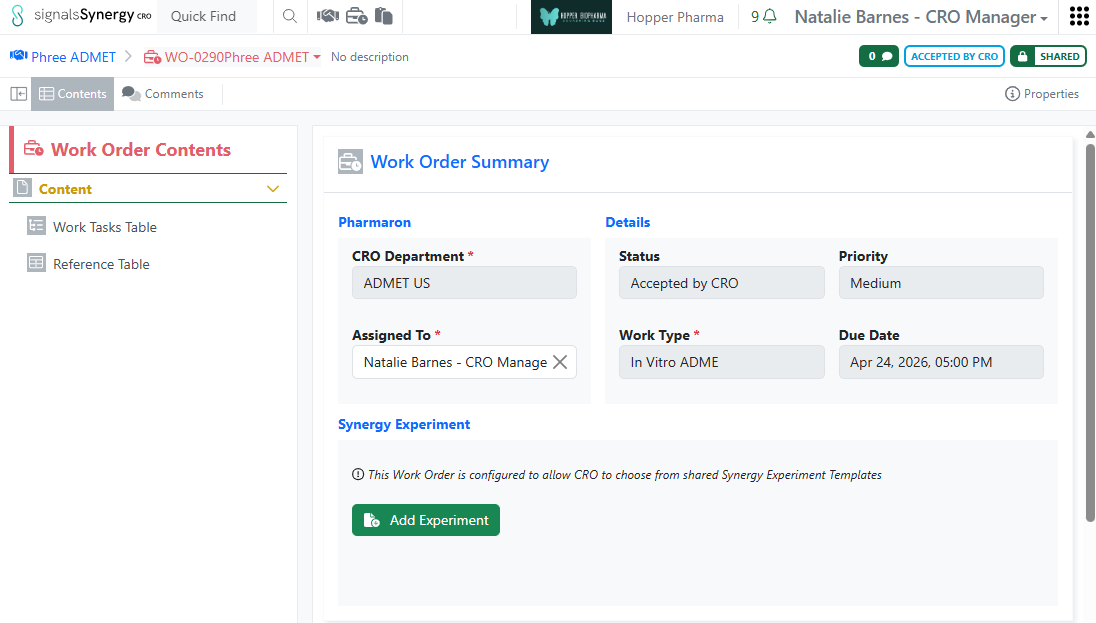The width and height of the screenshot is (1096, 623).
Task: Click the Accepted by CRO status badge
Action: point(954,57)
